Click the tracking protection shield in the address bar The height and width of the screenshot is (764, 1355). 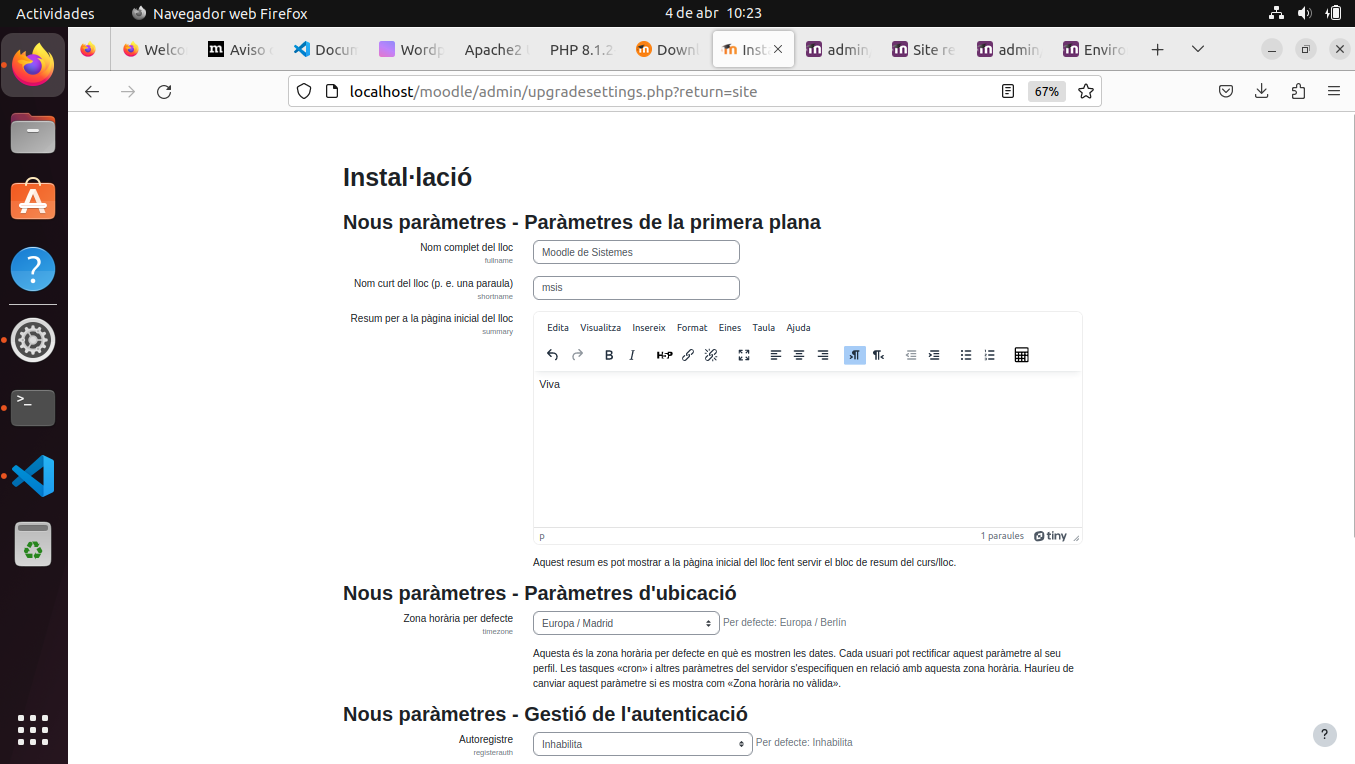[x=303, y=91]
